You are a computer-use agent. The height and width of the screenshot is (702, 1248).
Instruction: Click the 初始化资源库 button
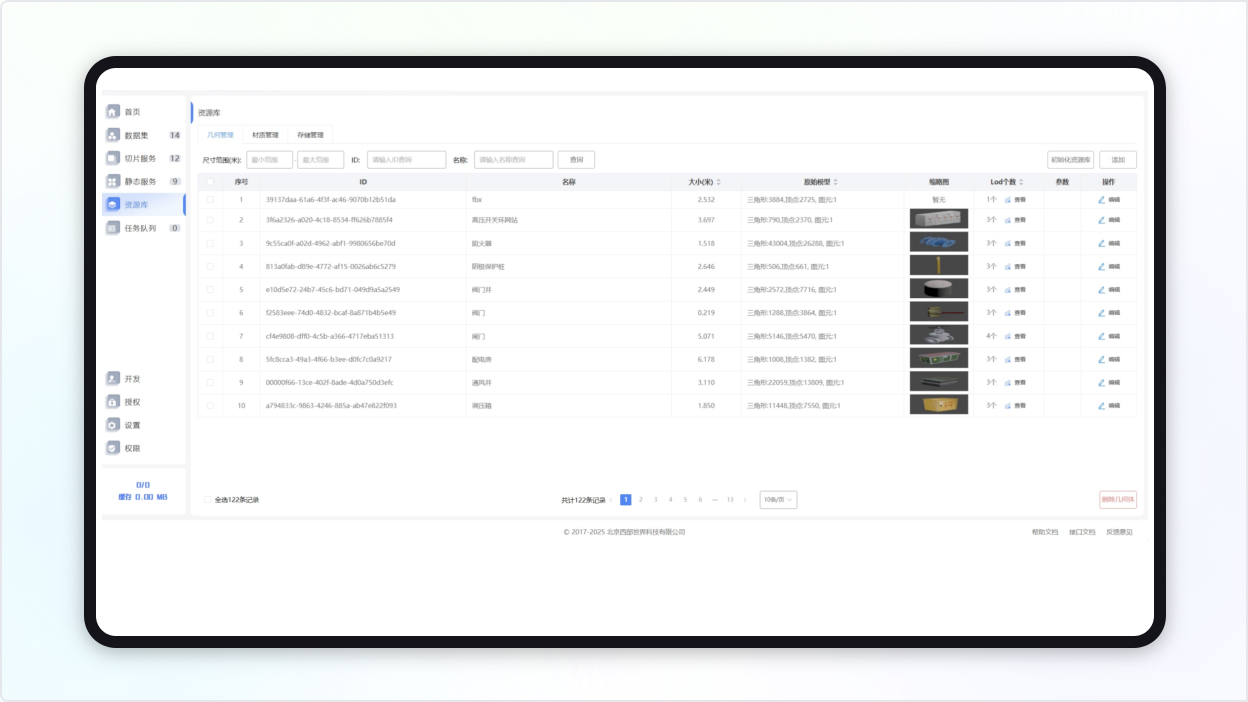point(1070,160)
